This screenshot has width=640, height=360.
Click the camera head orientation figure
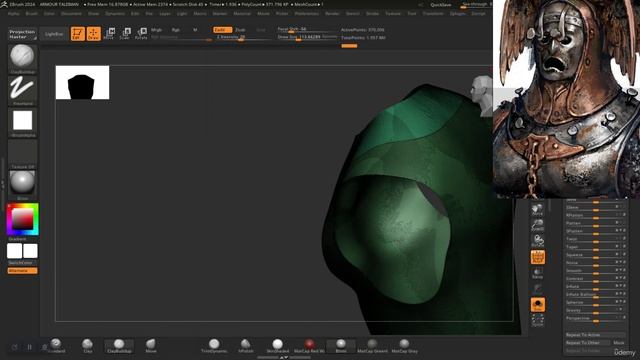click(x=482, y=96)
